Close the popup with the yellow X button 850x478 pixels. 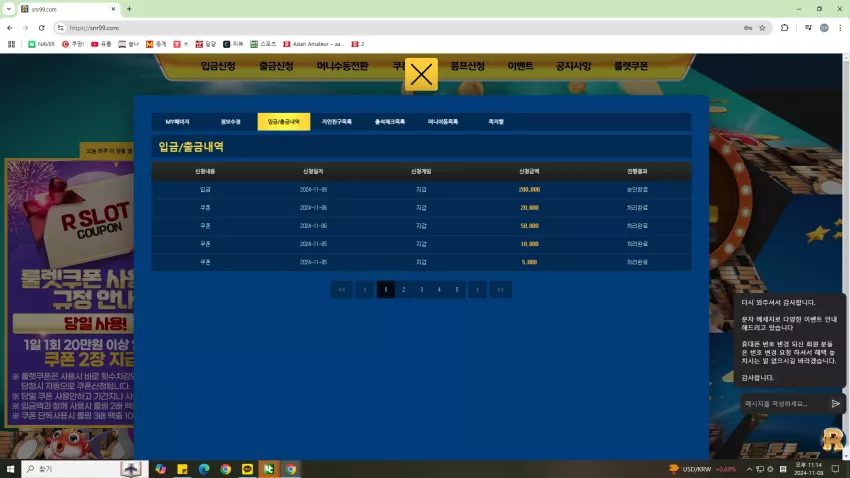tap(421, 74)
